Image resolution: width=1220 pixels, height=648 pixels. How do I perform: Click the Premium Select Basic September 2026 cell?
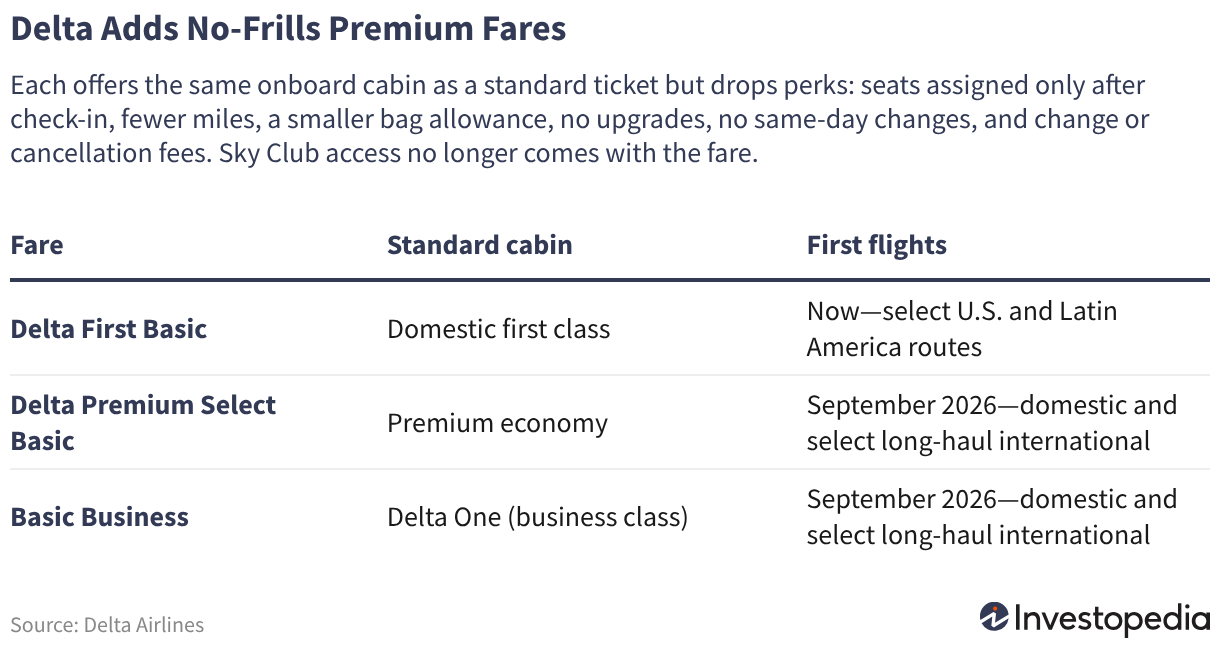point(992,423)
